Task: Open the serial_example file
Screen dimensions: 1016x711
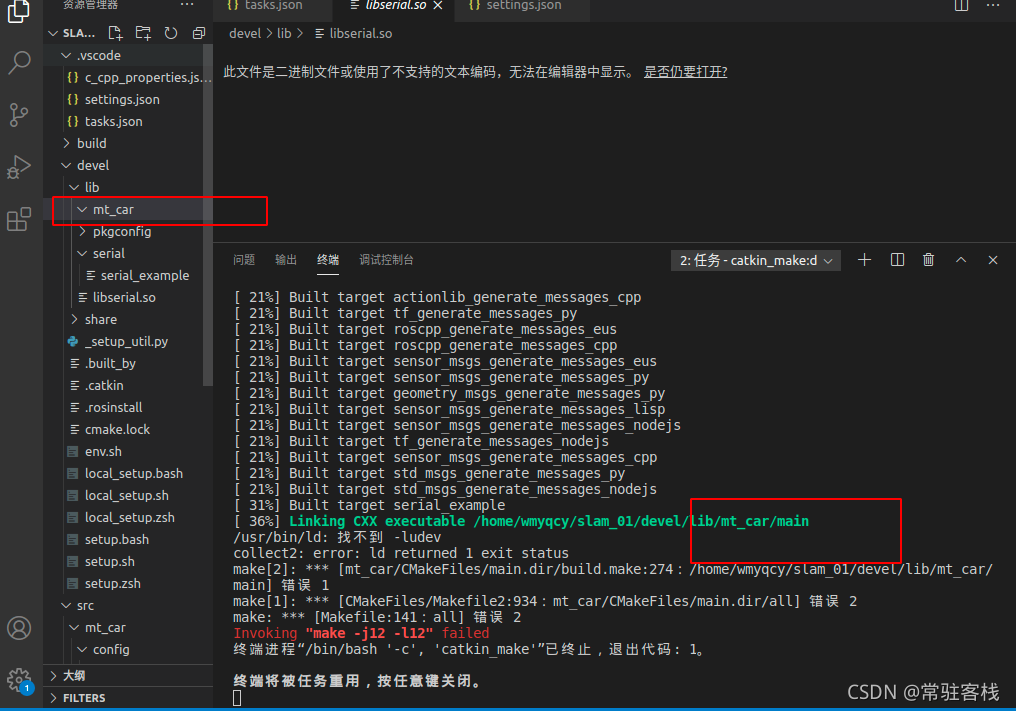Action: pyautogui.click(x=128, y=275)
